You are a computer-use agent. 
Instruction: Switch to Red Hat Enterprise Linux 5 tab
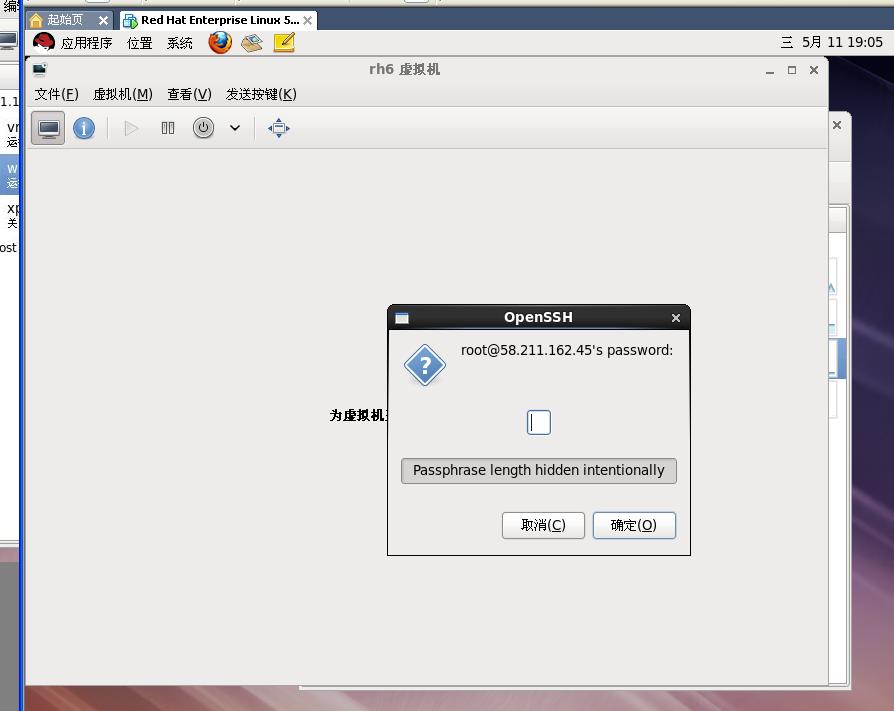click(220, 20)
